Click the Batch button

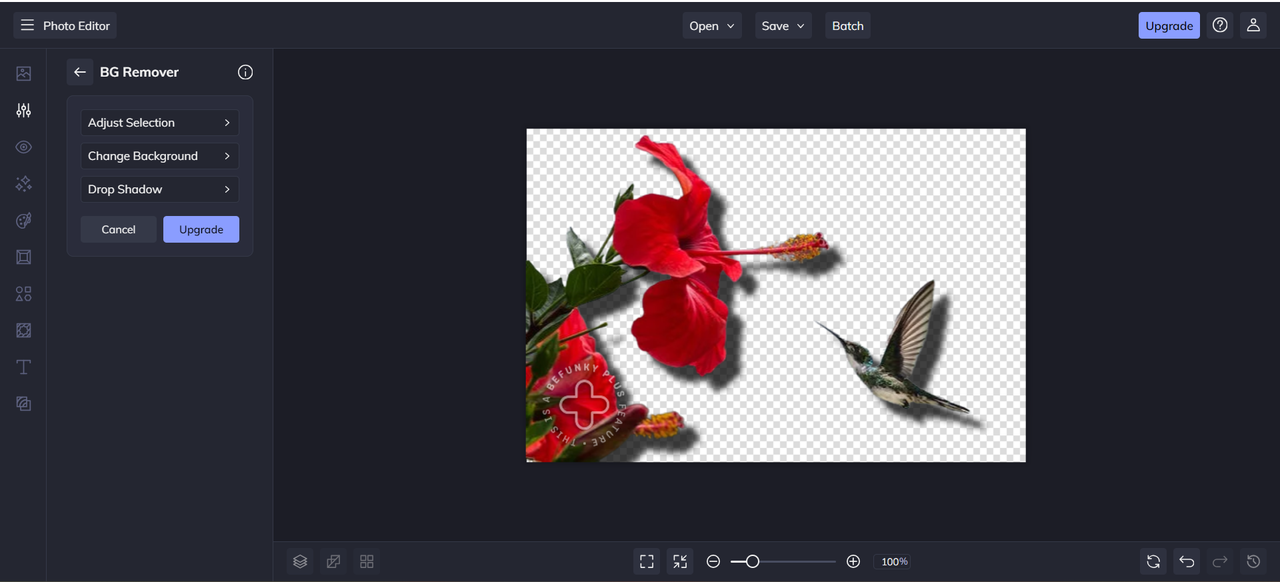pyautogui.click(x=848, y=26)
